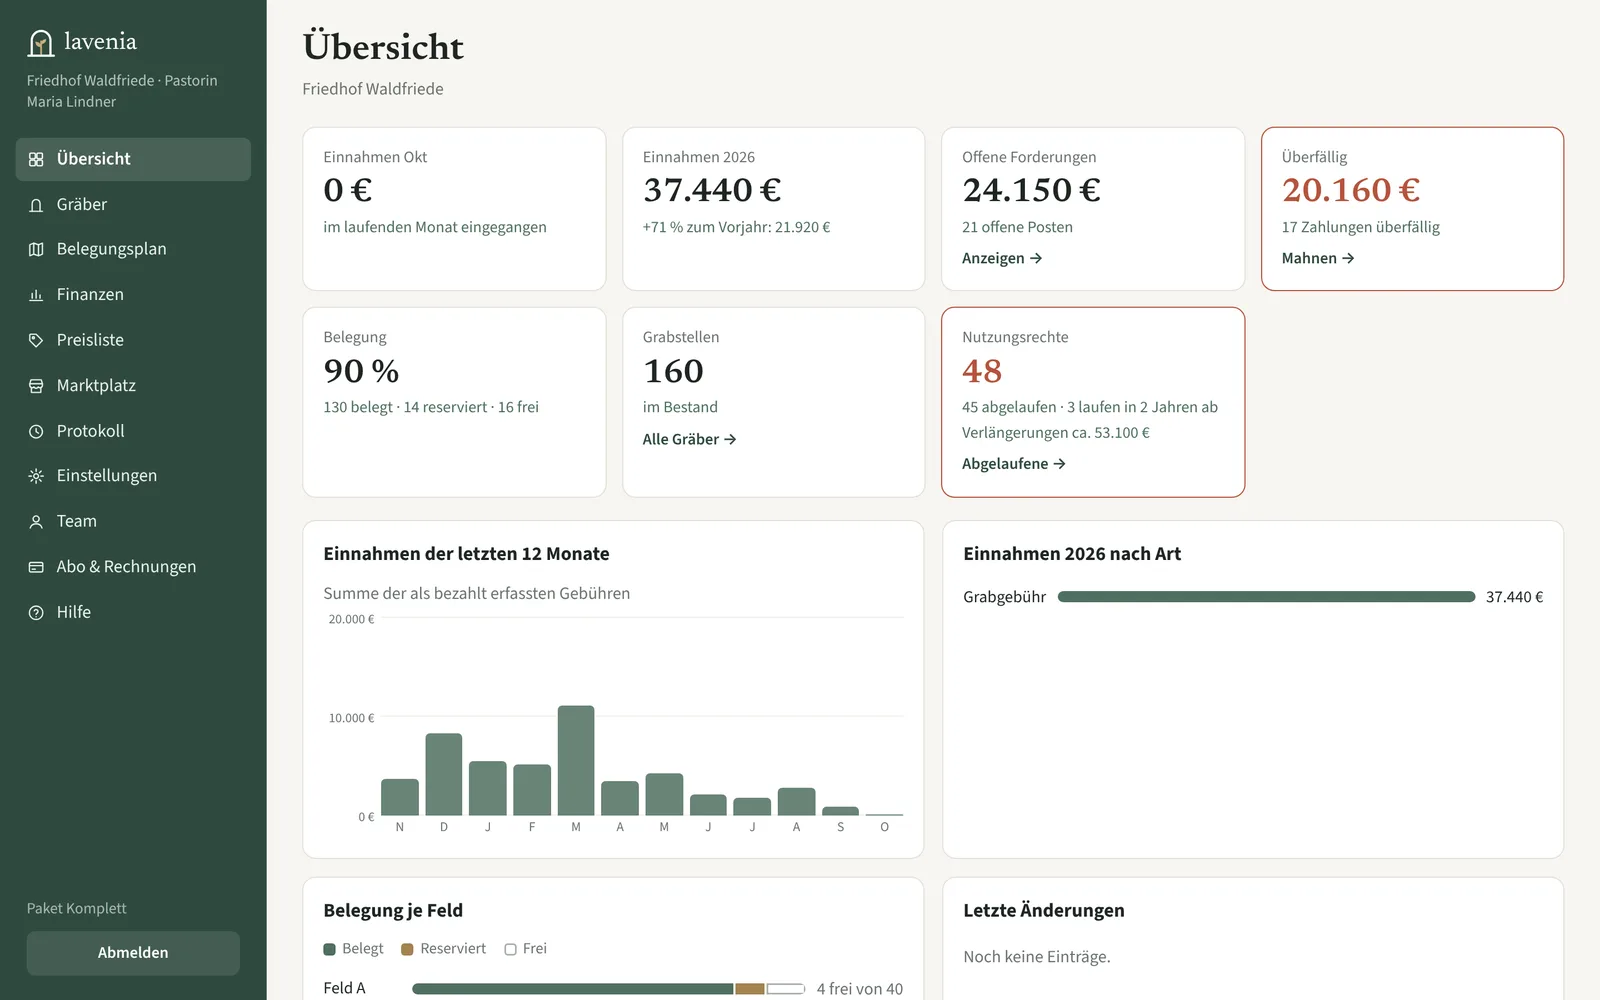Click the Frei legend swatch
The height and width of the screenshot is (1000, 1600).
510,949
